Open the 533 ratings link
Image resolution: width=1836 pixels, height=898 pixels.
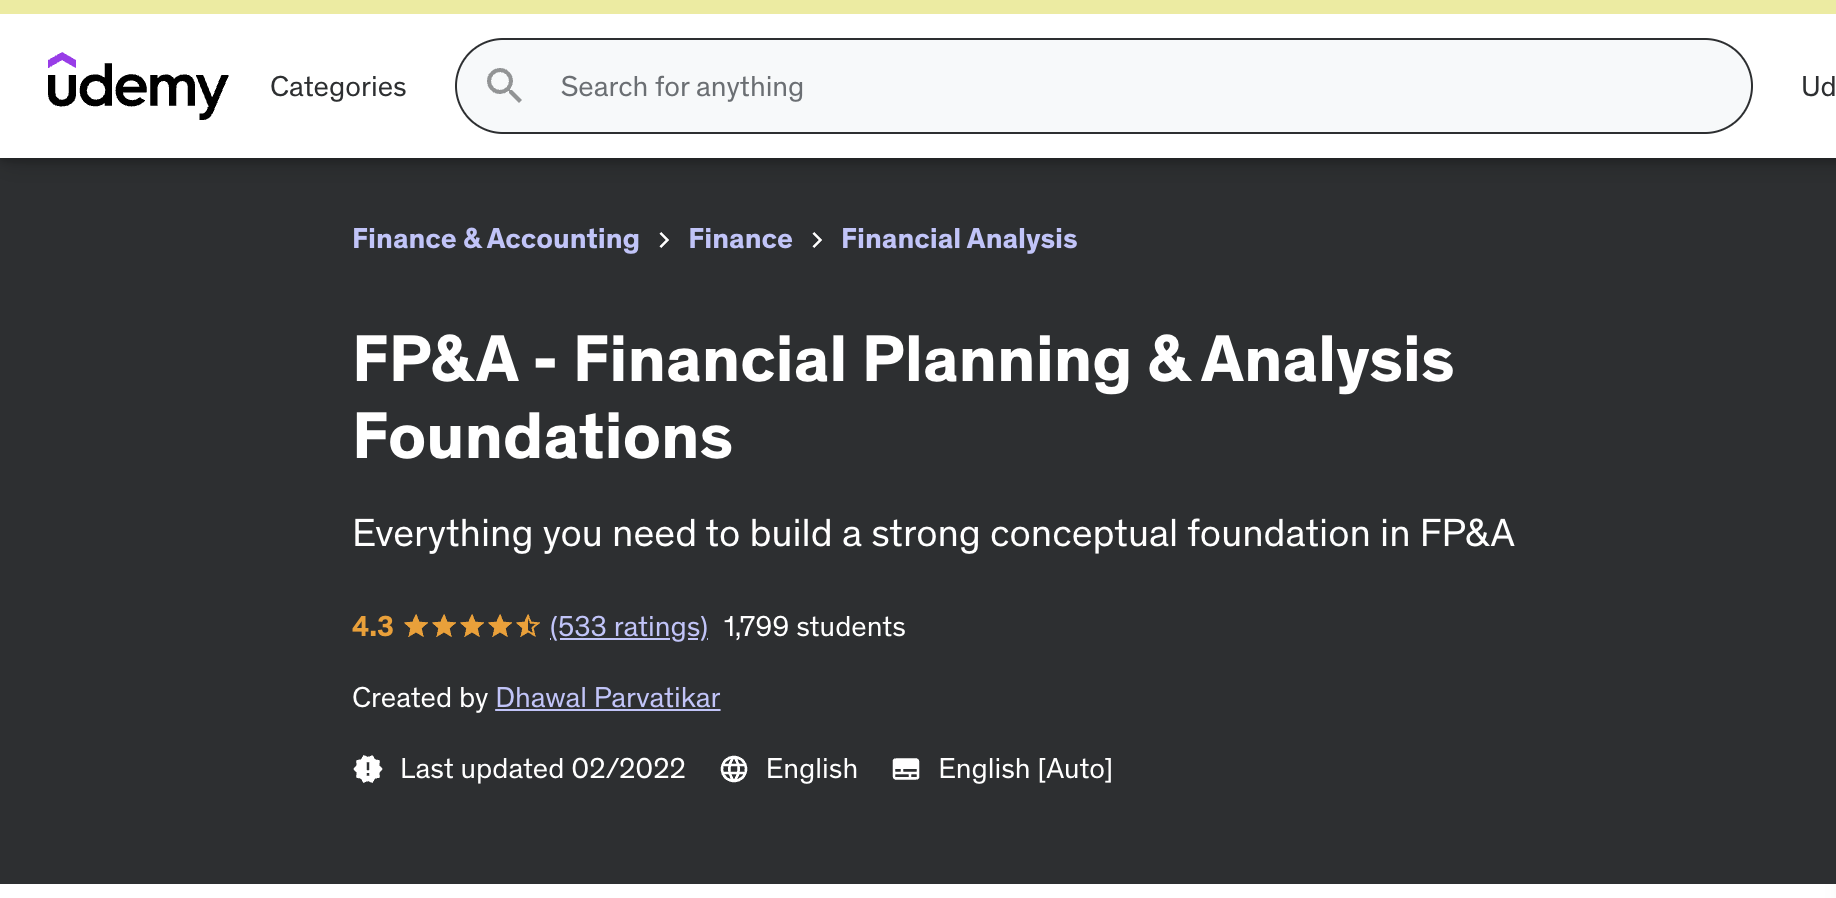pos(629,626)
